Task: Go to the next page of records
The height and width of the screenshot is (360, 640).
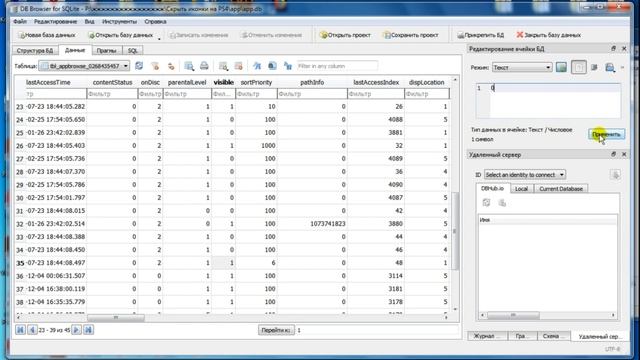Action: click(76, 329)
